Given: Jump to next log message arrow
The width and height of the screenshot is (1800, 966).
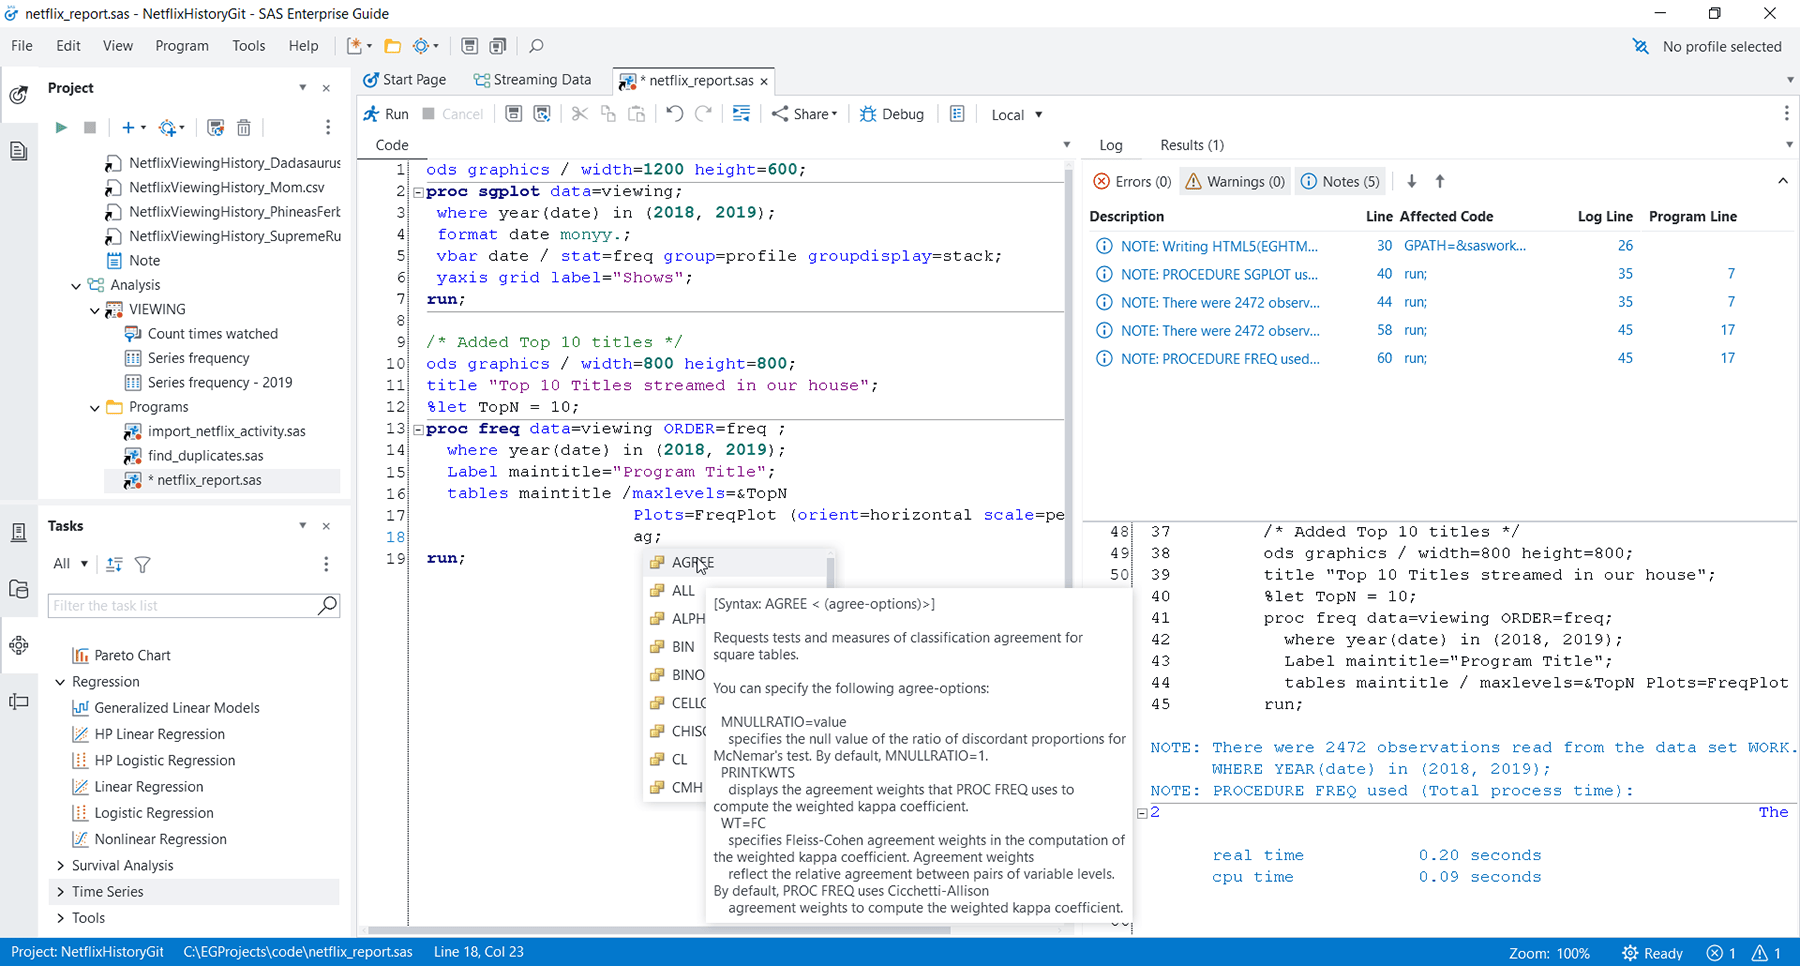Looking at the screenshot, I should tap(1412, 181).
